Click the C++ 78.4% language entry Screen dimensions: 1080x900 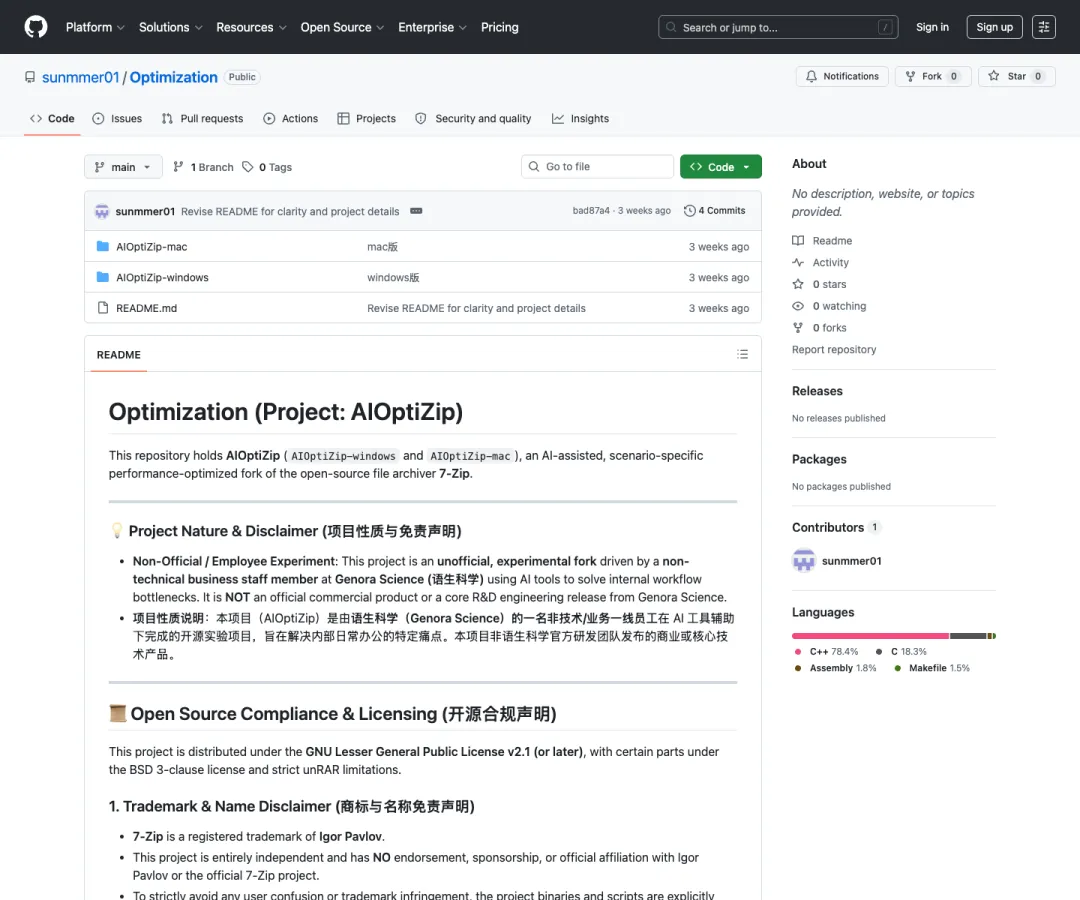pos(826,651)
